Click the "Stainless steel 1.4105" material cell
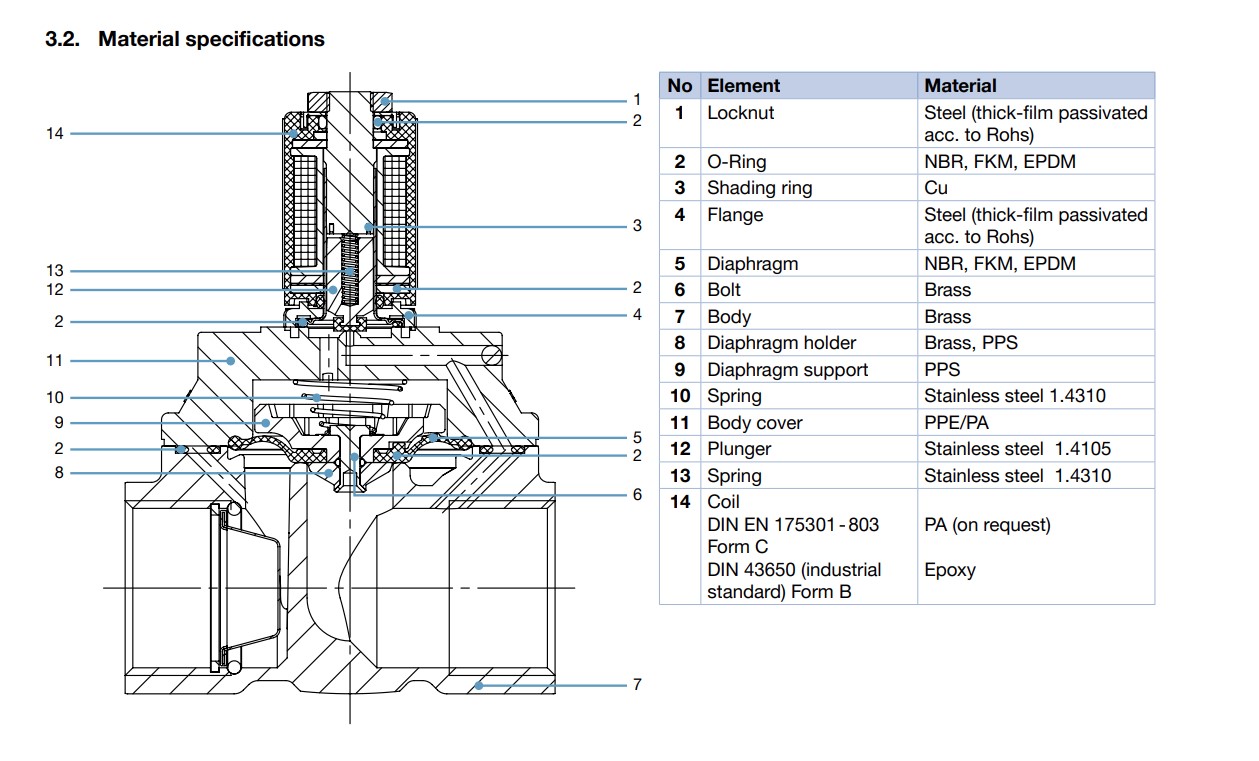Viewport: 1259px width, 761px height. [1017, 450]
